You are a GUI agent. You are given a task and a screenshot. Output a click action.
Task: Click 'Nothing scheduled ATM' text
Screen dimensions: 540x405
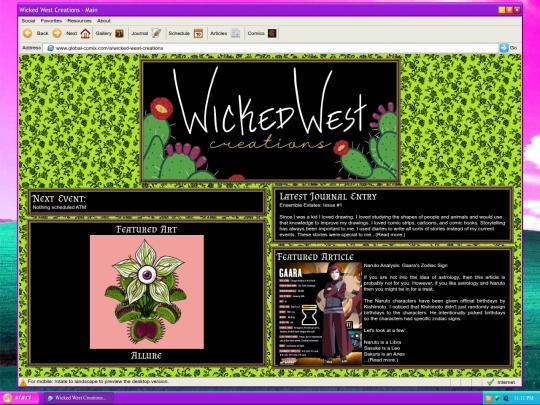pos(59,207)
